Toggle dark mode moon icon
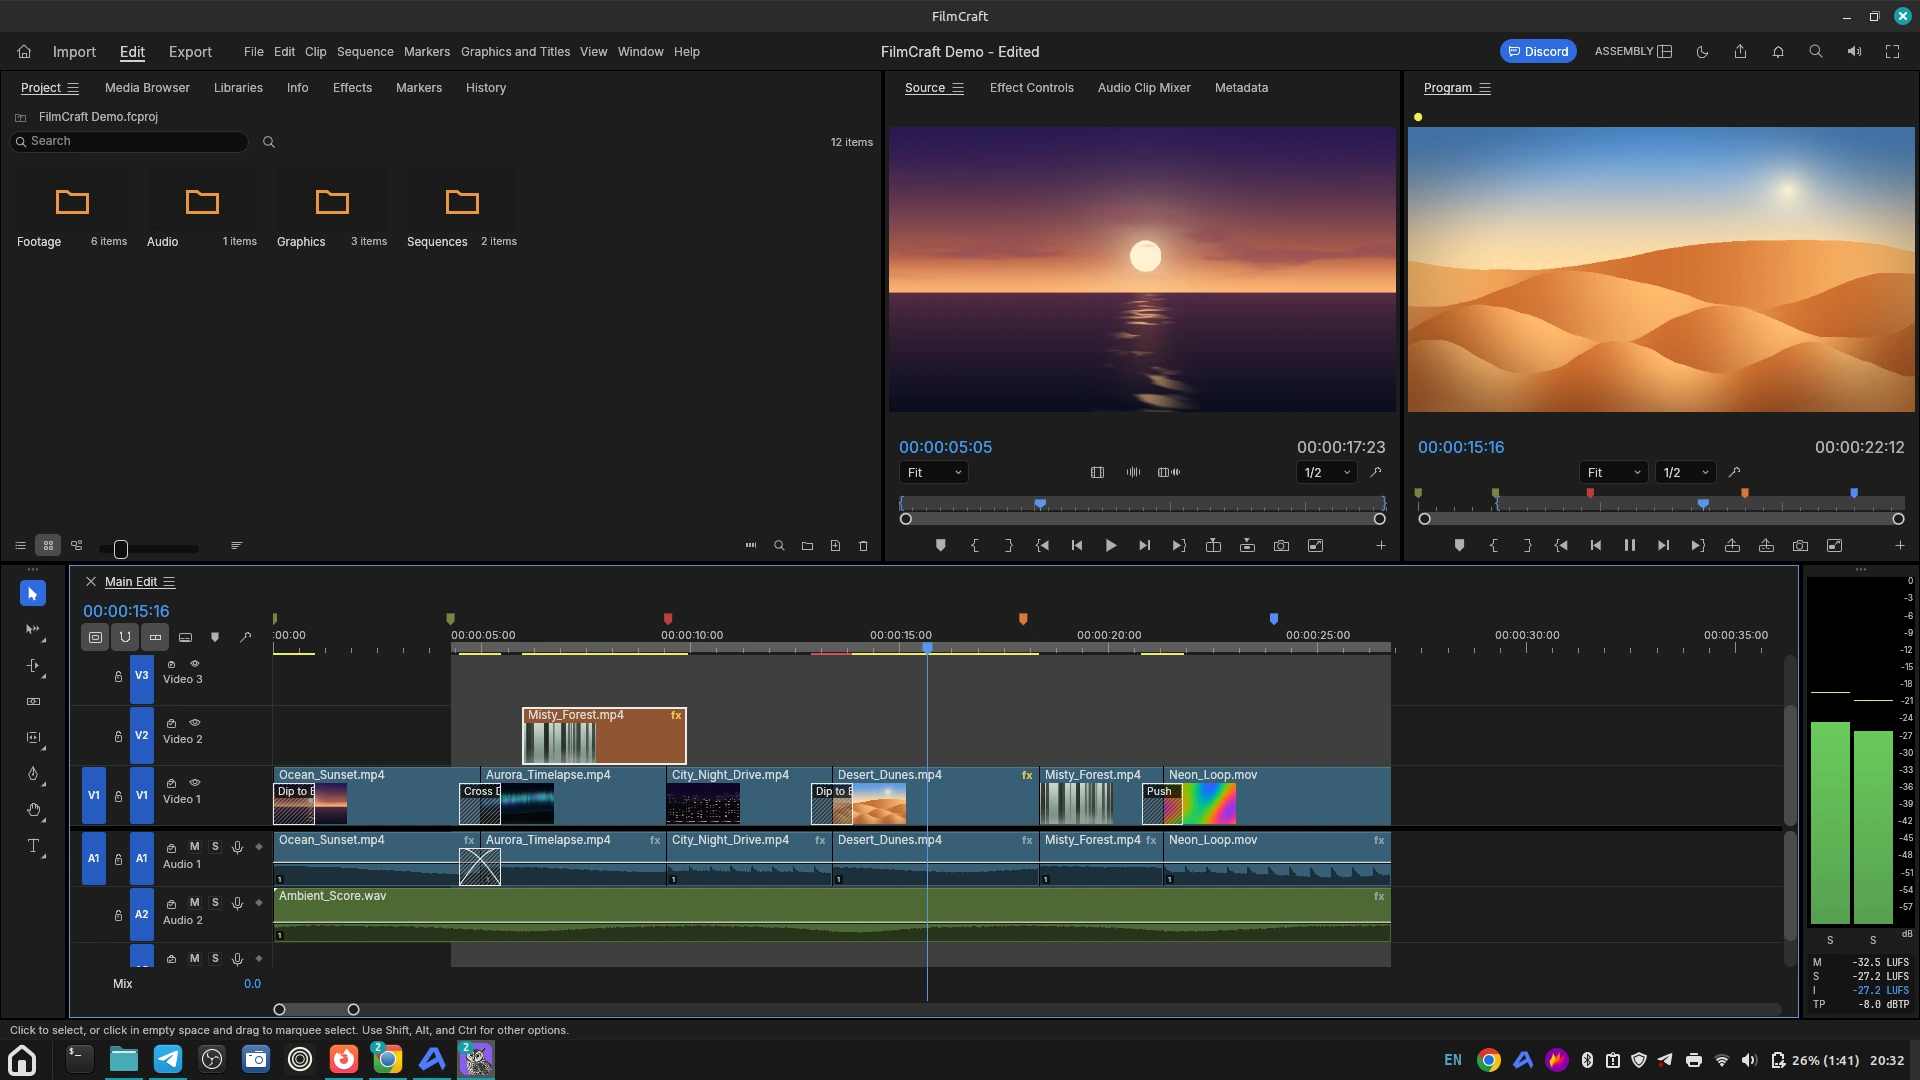The width and height of the screenshot is (1920, 1080). pos(1702,52)
